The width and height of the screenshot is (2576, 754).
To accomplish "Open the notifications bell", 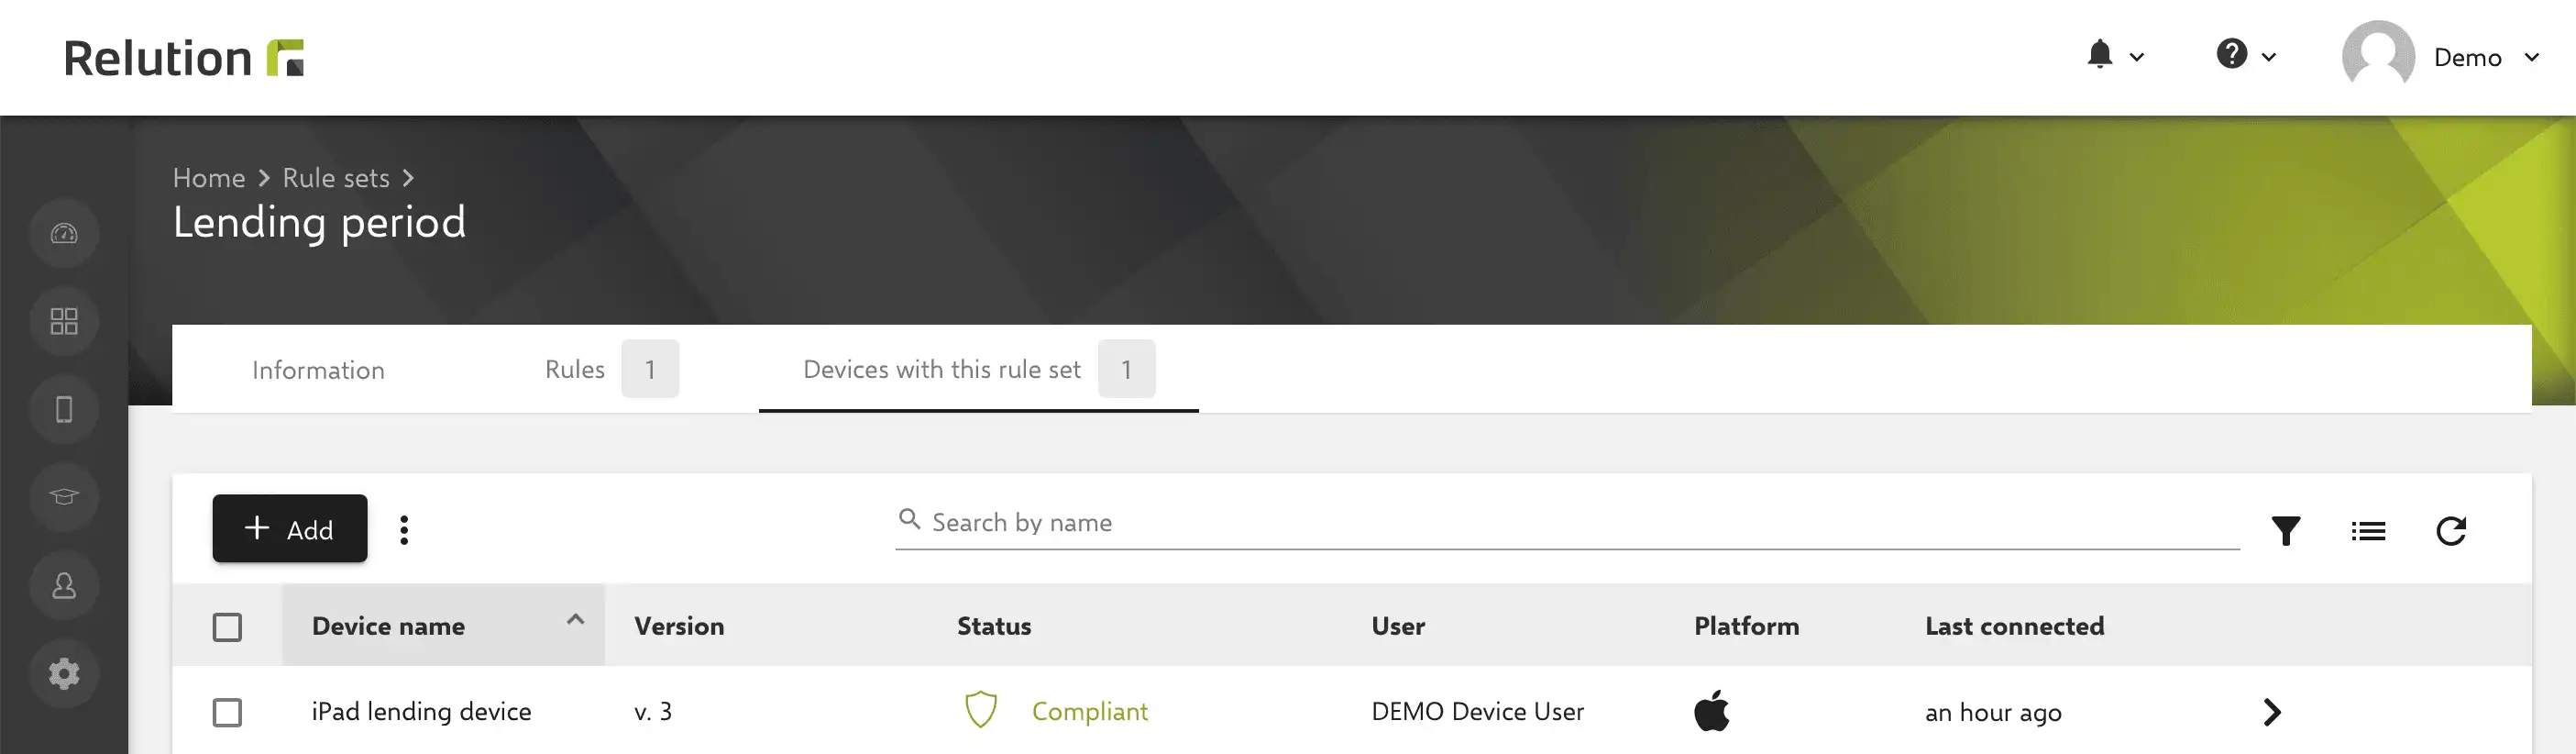I will 2100,54.
